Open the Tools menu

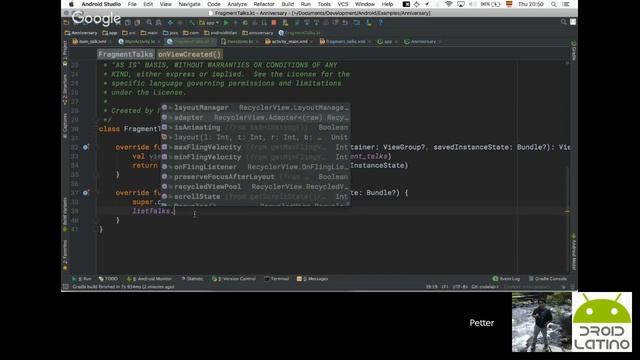pos(324,4)
